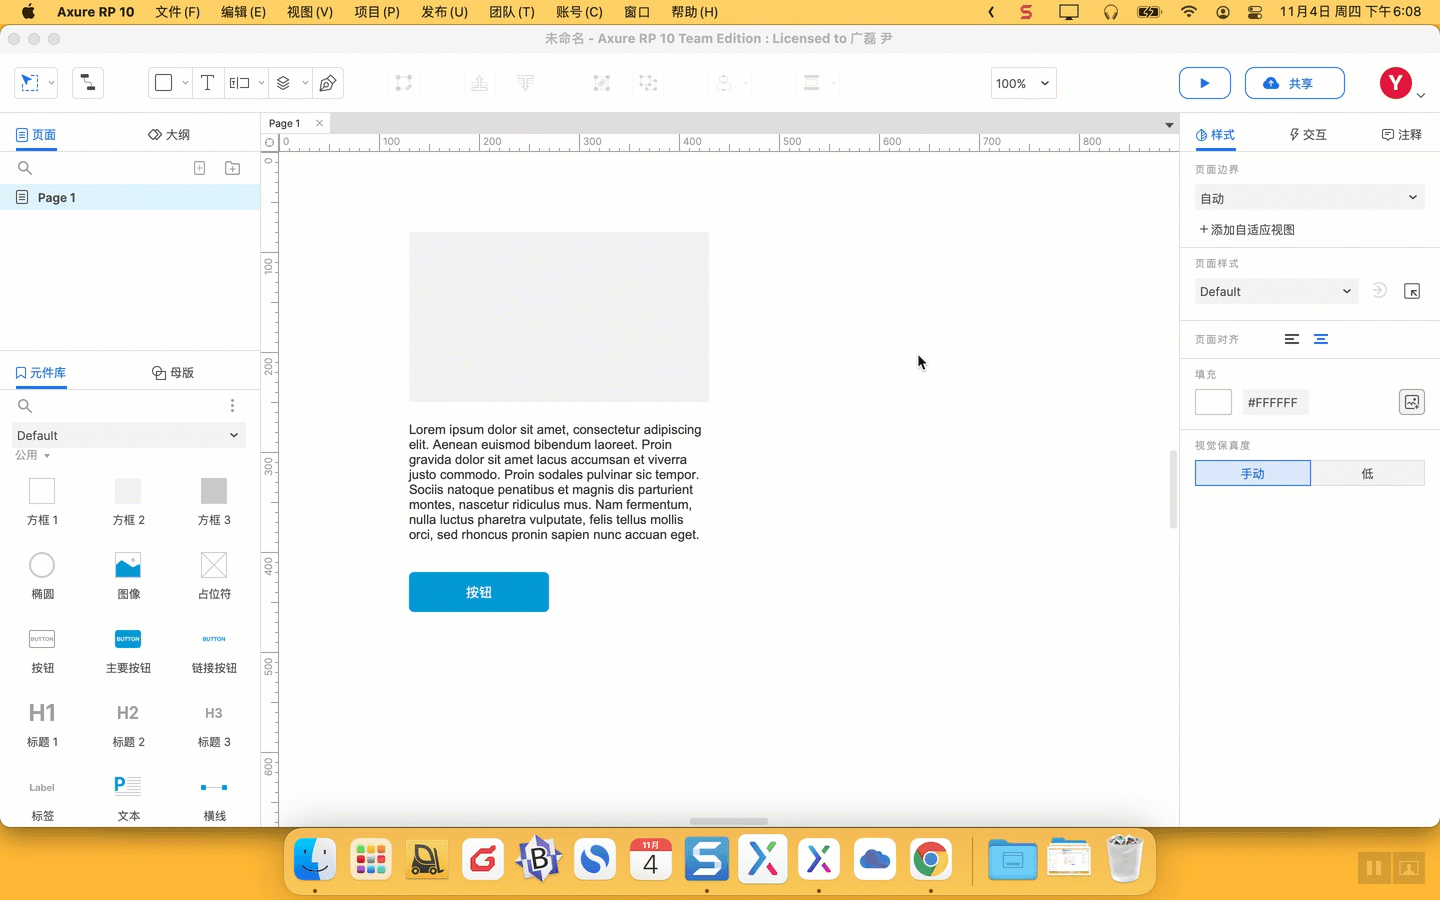The height and width of the screenshot is (900, 1440).
Task: Select the 图像 image widget
Action: (128, 575)
